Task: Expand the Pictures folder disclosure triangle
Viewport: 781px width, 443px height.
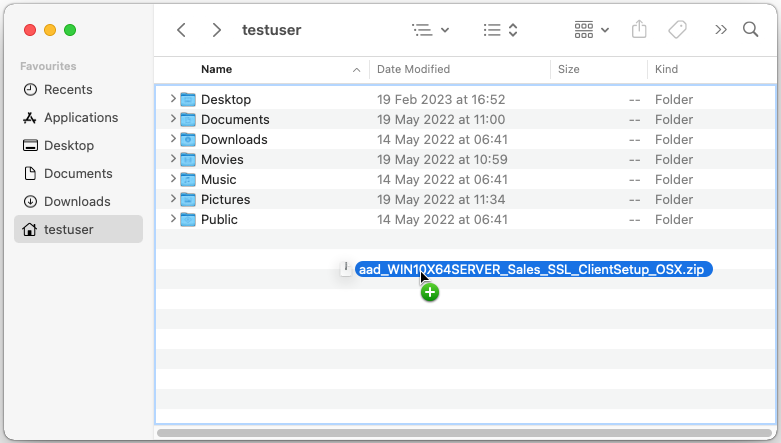Action: (x=173, y=199)
